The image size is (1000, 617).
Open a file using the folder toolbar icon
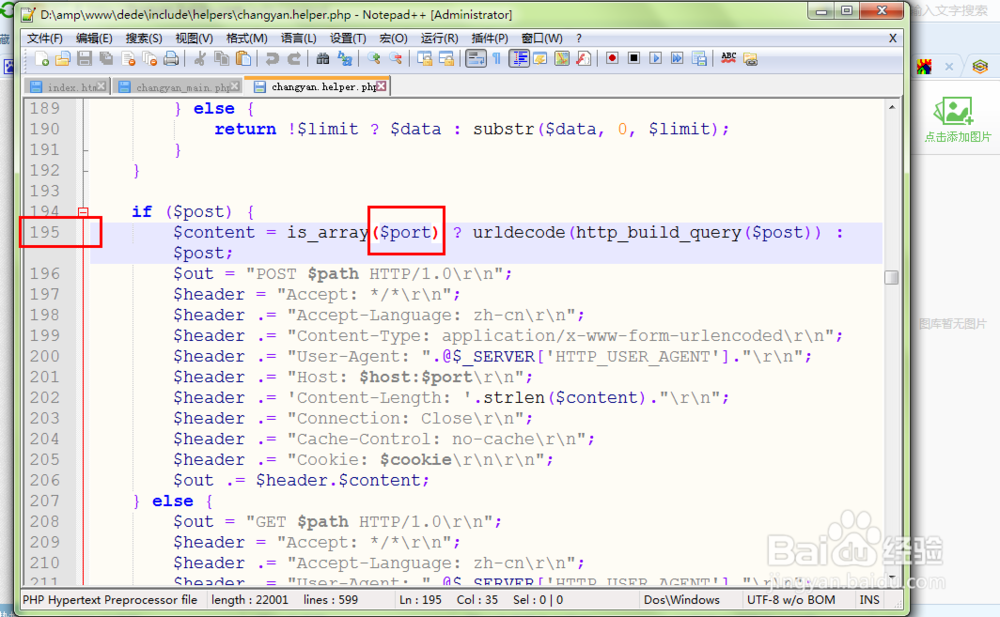point(63,59)
